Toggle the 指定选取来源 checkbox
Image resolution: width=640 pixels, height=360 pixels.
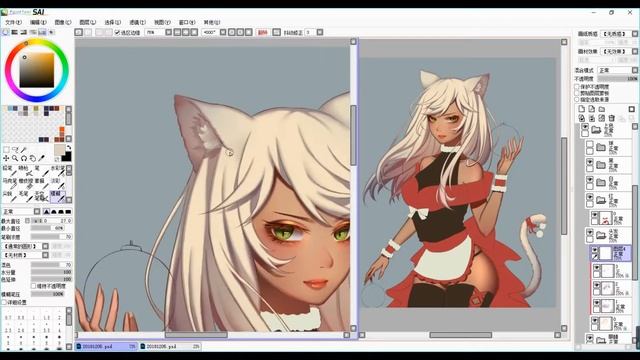[x=577, y=99]
